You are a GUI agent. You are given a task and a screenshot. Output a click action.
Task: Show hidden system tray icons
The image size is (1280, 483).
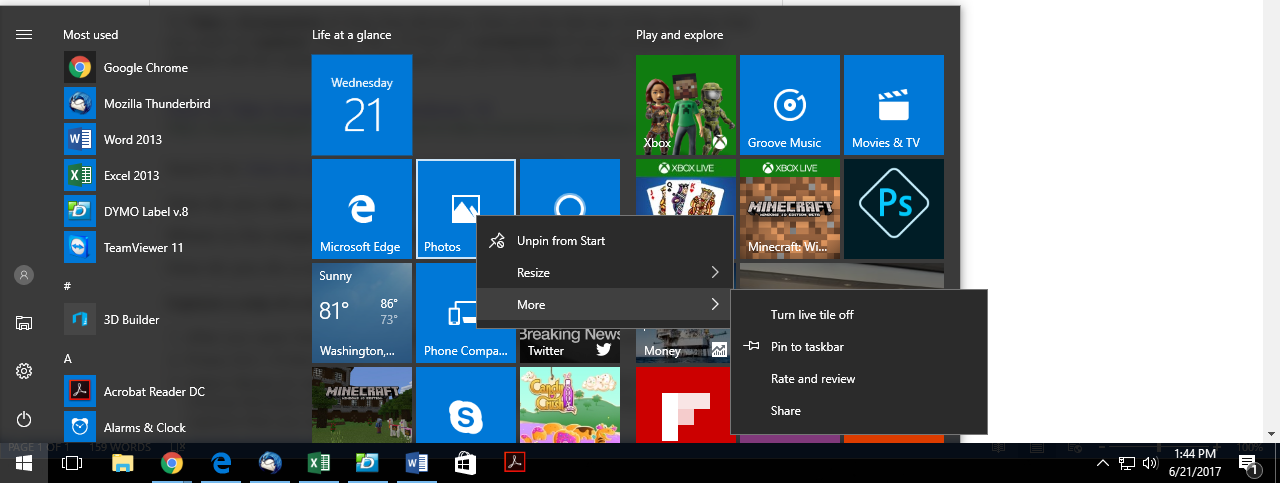1102,463
